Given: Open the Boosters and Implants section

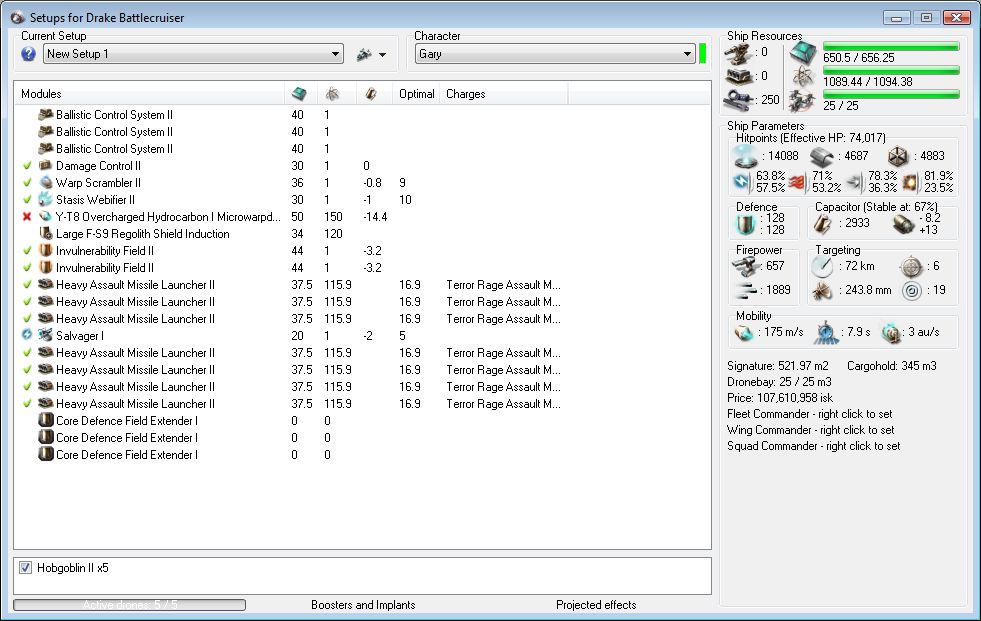Looking at the screenshot, I should [x=363, y=605].
